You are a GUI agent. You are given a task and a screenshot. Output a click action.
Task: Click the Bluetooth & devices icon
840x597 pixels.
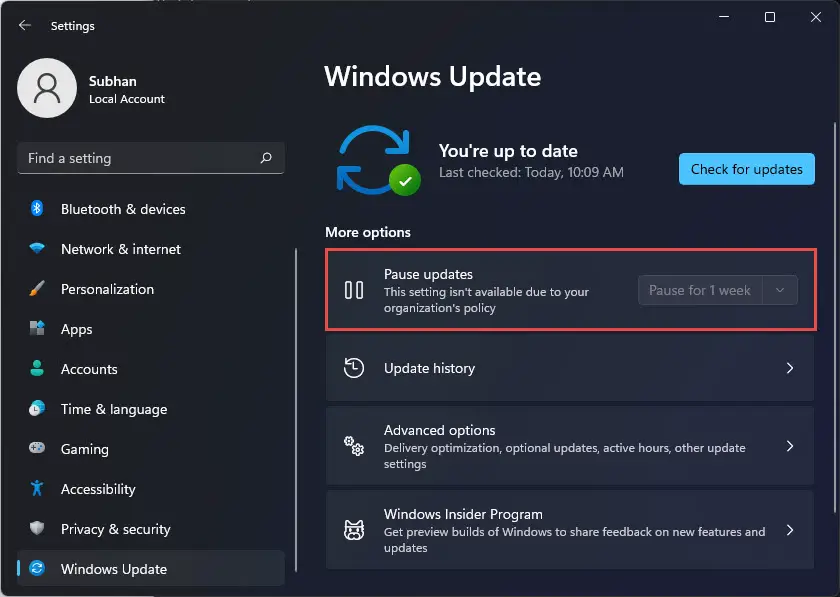(x=37, y=208)
